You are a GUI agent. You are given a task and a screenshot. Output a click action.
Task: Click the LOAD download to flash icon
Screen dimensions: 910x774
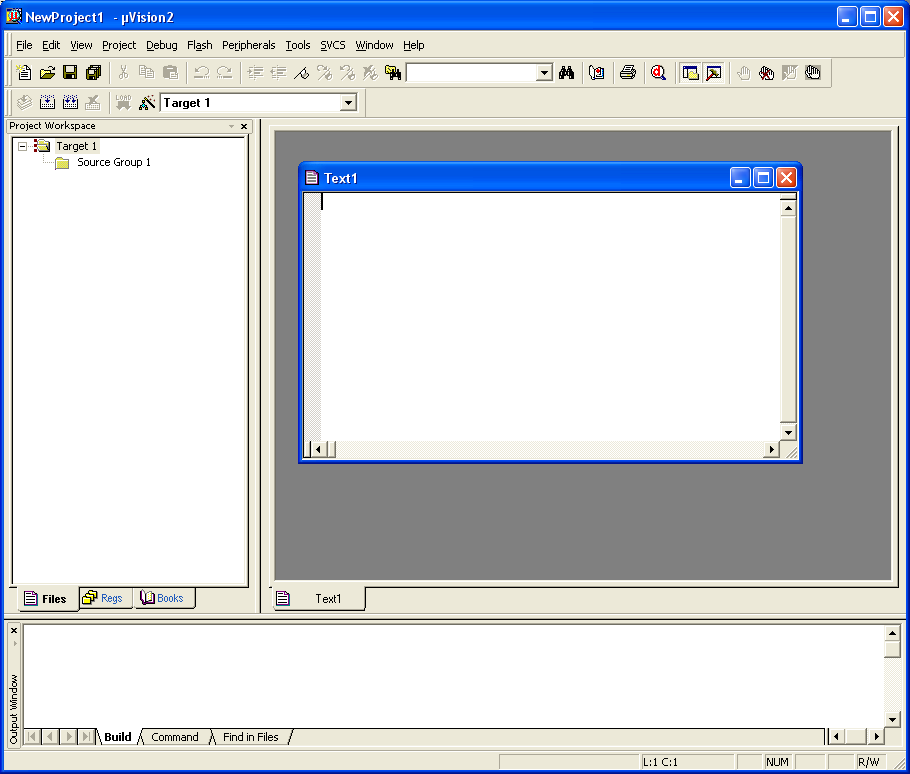(123, 103)
